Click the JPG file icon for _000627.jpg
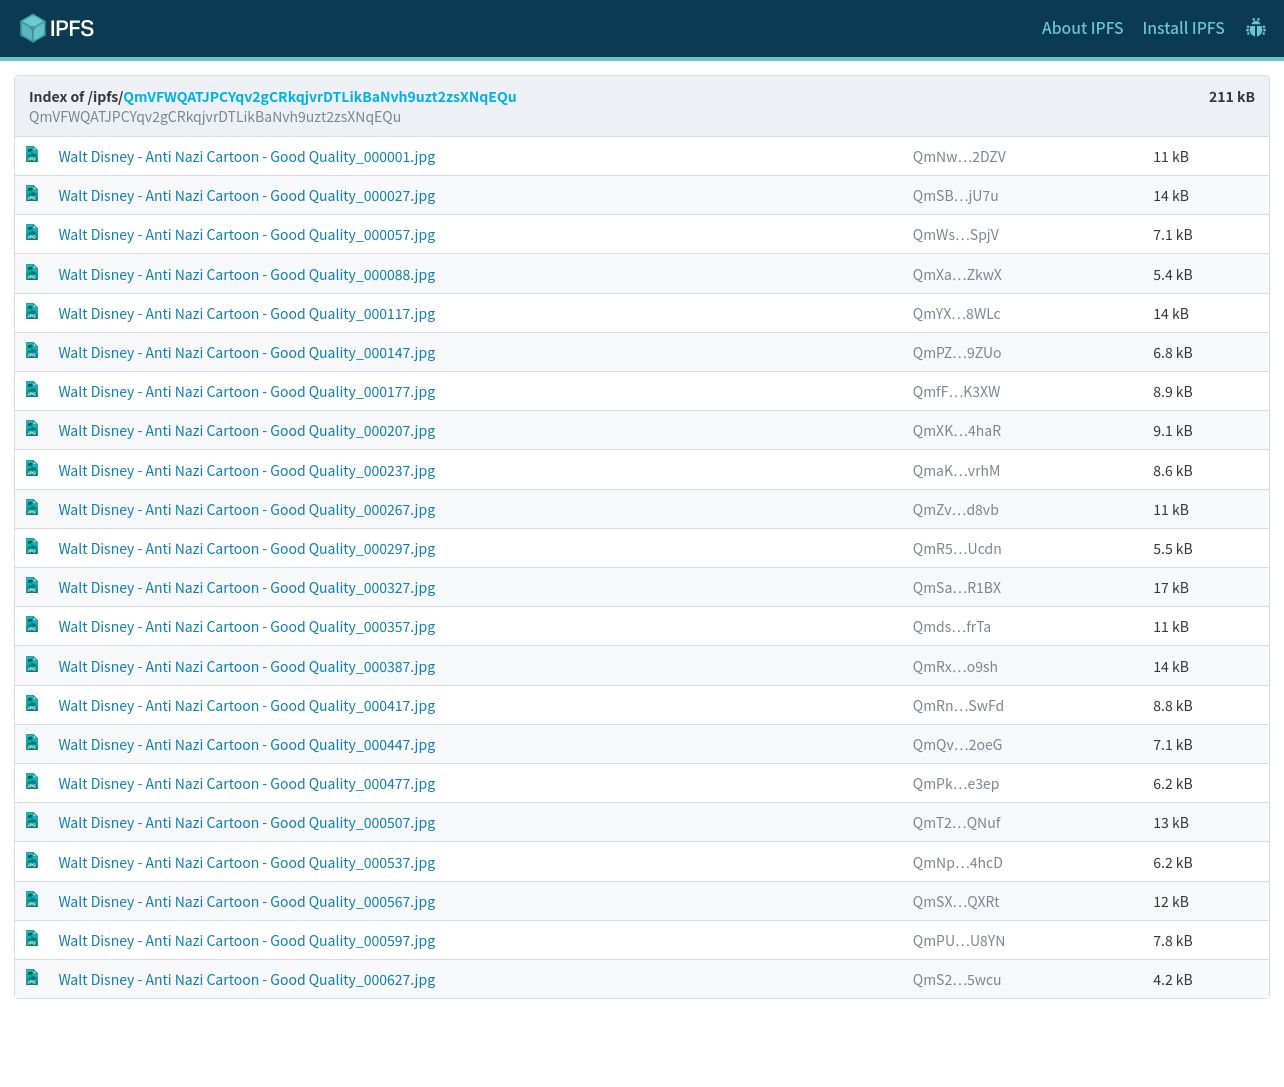Image resolution: width=1284 pixels, height=1087 pixels. pyautogui.click(x=32, y=978)
